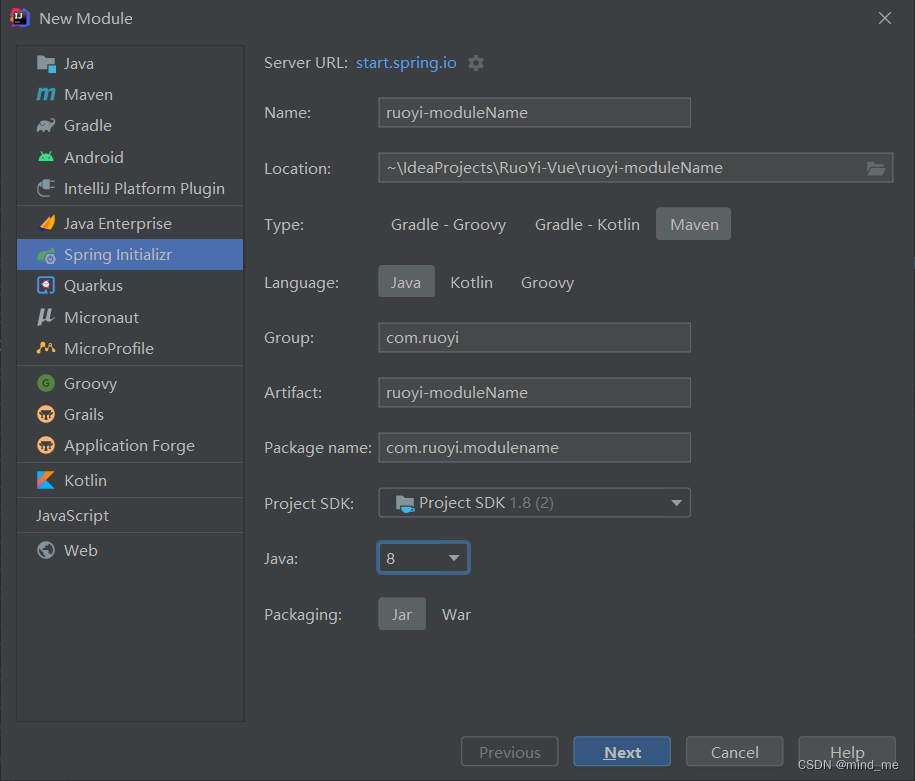This screenshot has height=781, width=915.
Task: Click the IntelliJ Platform Plugin icon
Action: 46,189
